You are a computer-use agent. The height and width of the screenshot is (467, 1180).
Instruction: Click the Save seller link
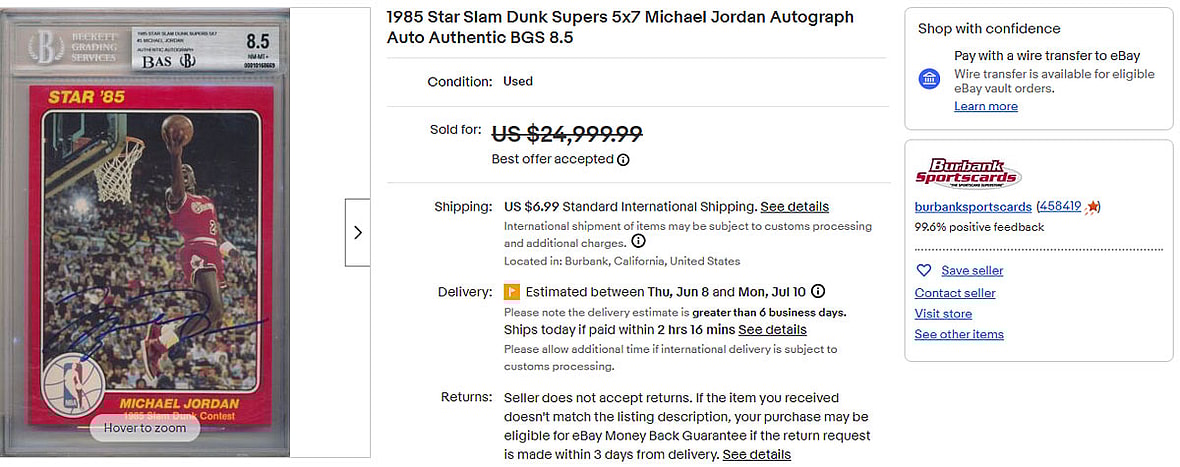click(x=972, y=271)
